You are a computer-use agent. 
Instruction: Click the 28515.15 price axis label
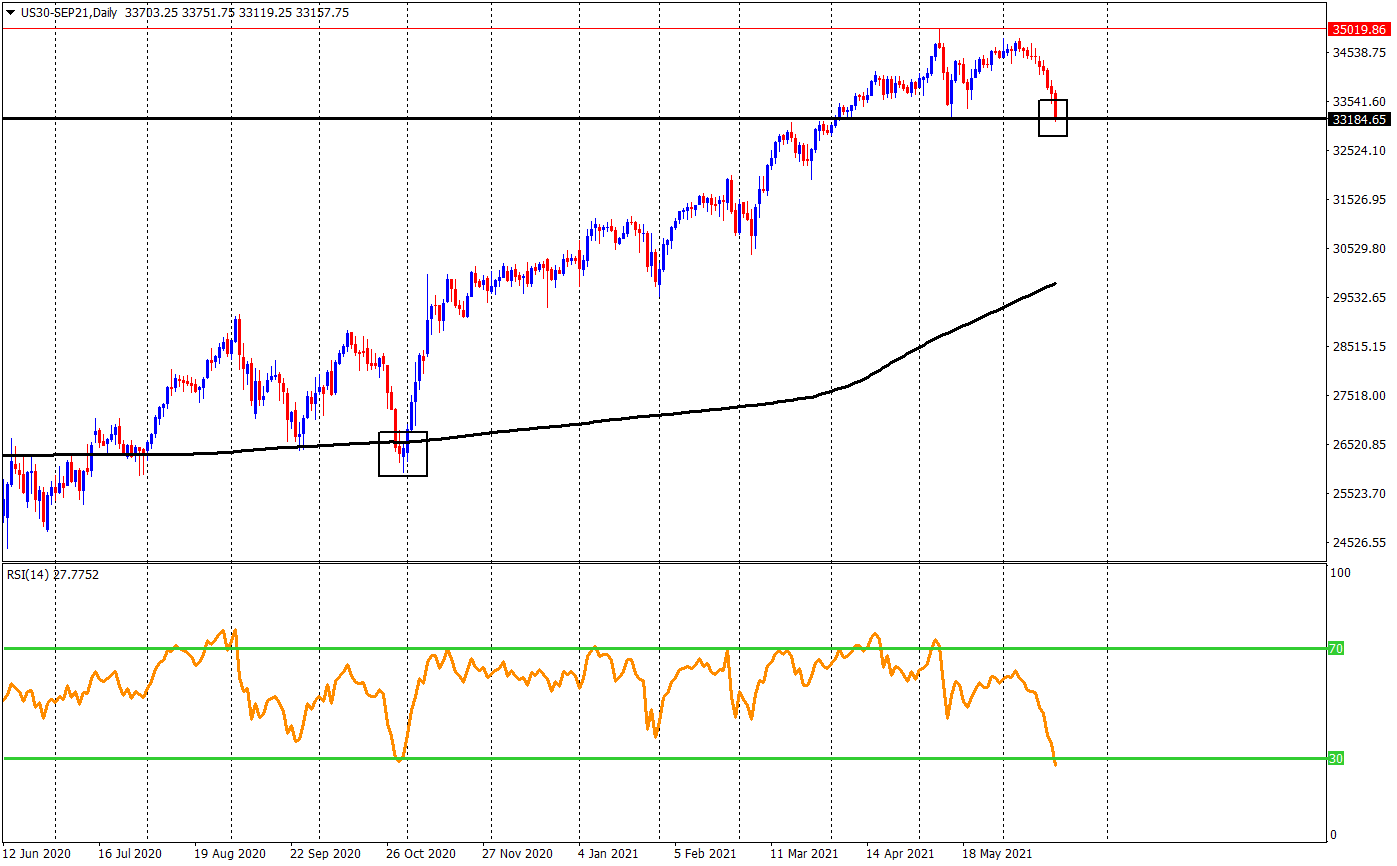pyautogui.click(x=1359, y=346)
